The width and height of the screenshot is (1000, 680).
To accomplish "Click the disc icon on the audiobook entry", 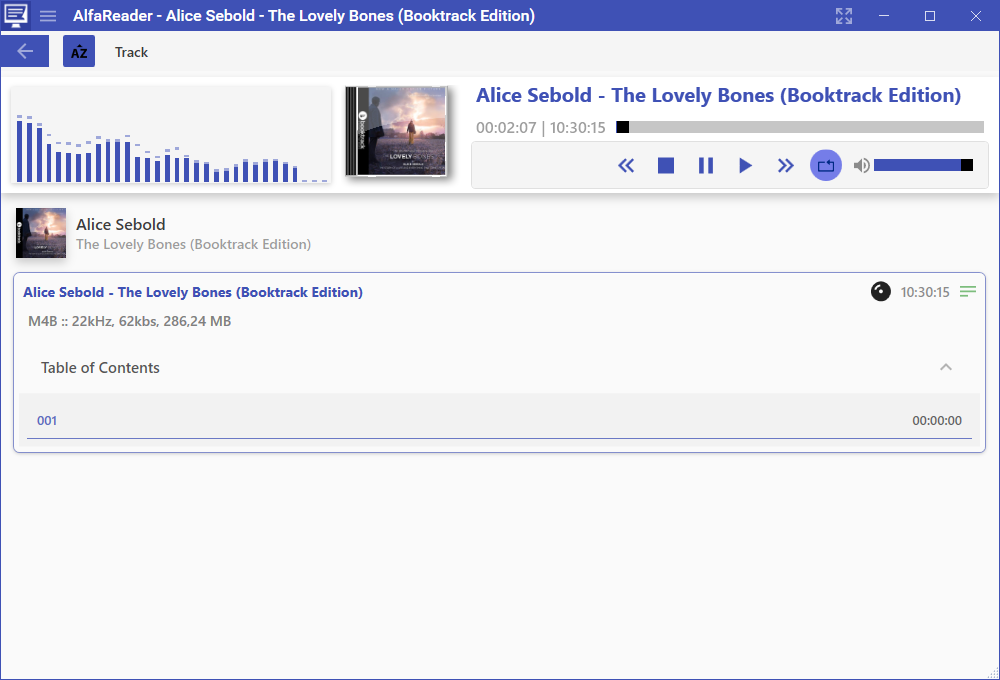I will click(x=880, y=291).
